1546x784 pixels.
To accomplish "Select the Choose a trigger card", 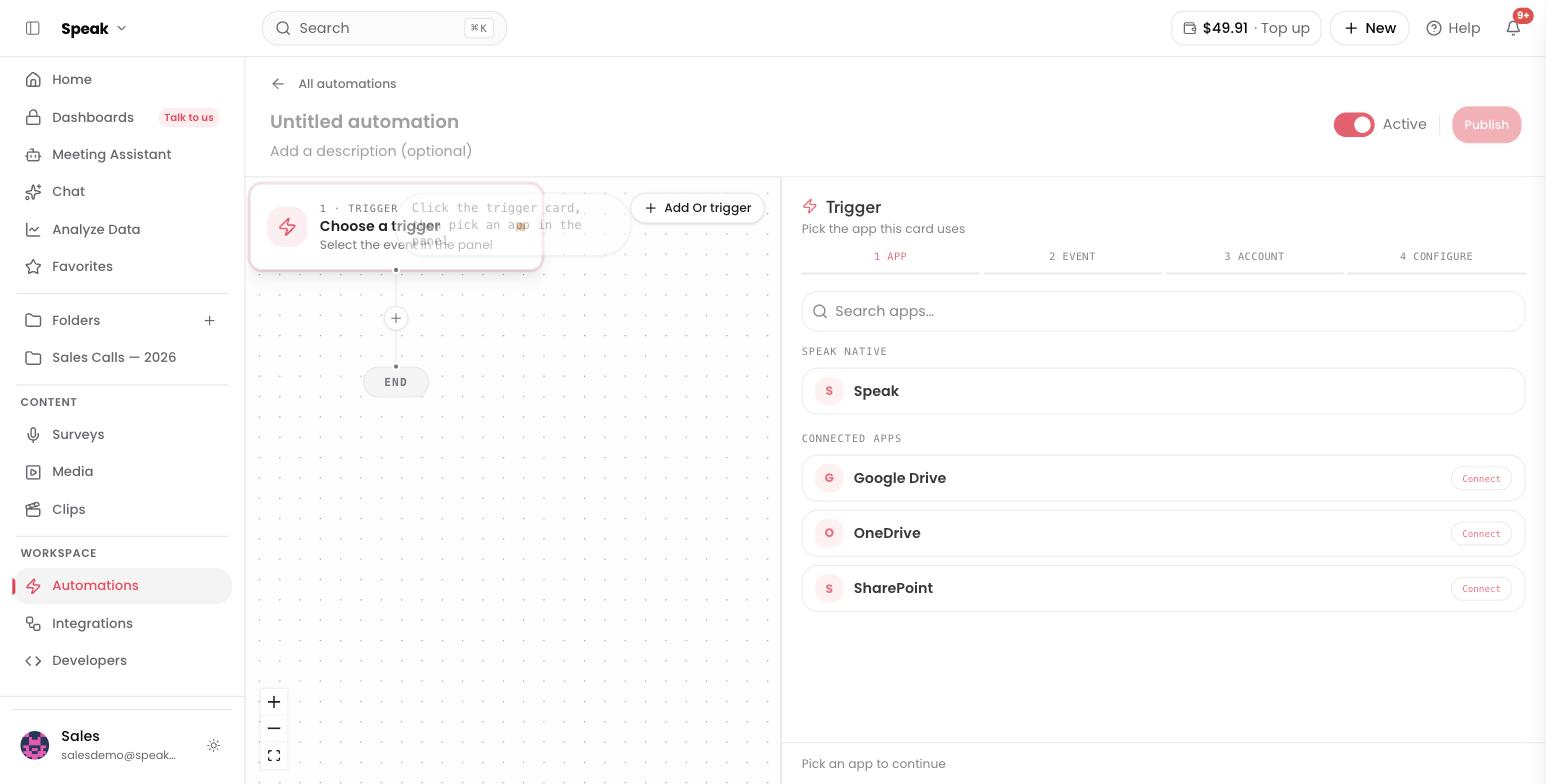I will 396,227.
